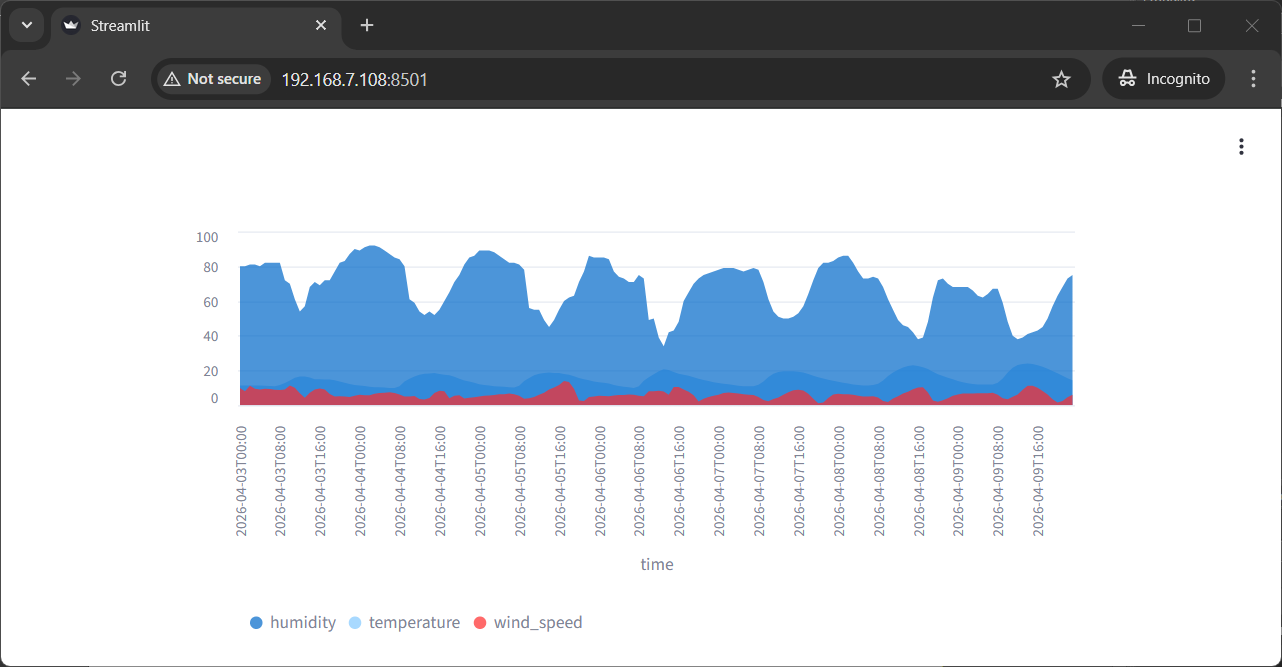Click the browser forward arrow icon
1282x667 pixels.
(x=73, y=79)
